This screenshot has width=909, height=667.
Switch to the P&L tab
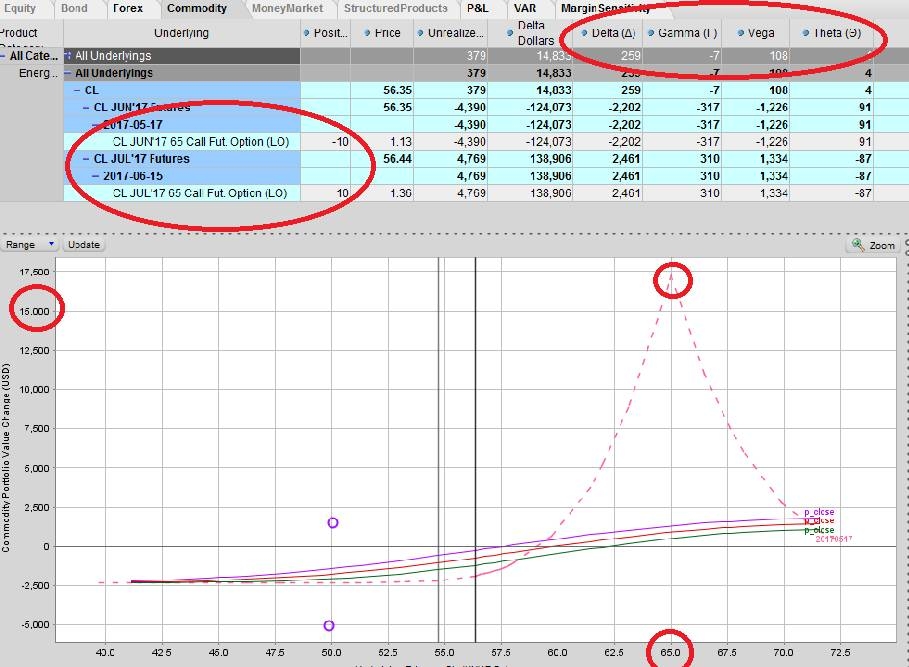tap(478, 9)
